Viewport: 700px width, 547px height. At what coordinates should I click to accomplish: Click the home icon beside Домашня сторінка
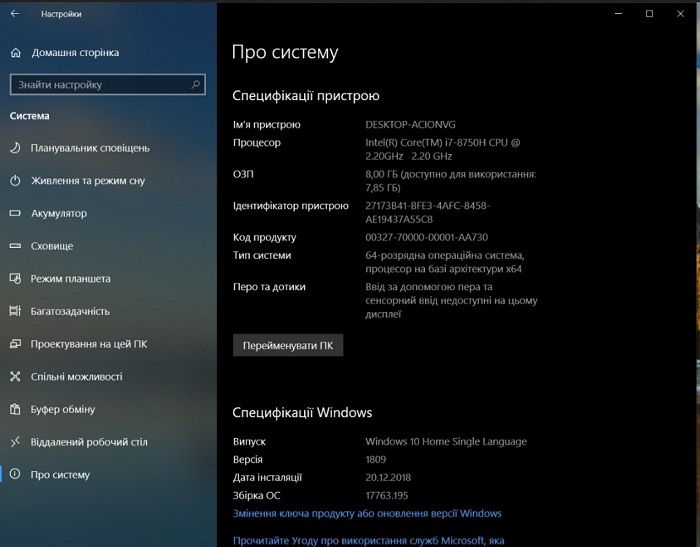(x=16, y=53)
